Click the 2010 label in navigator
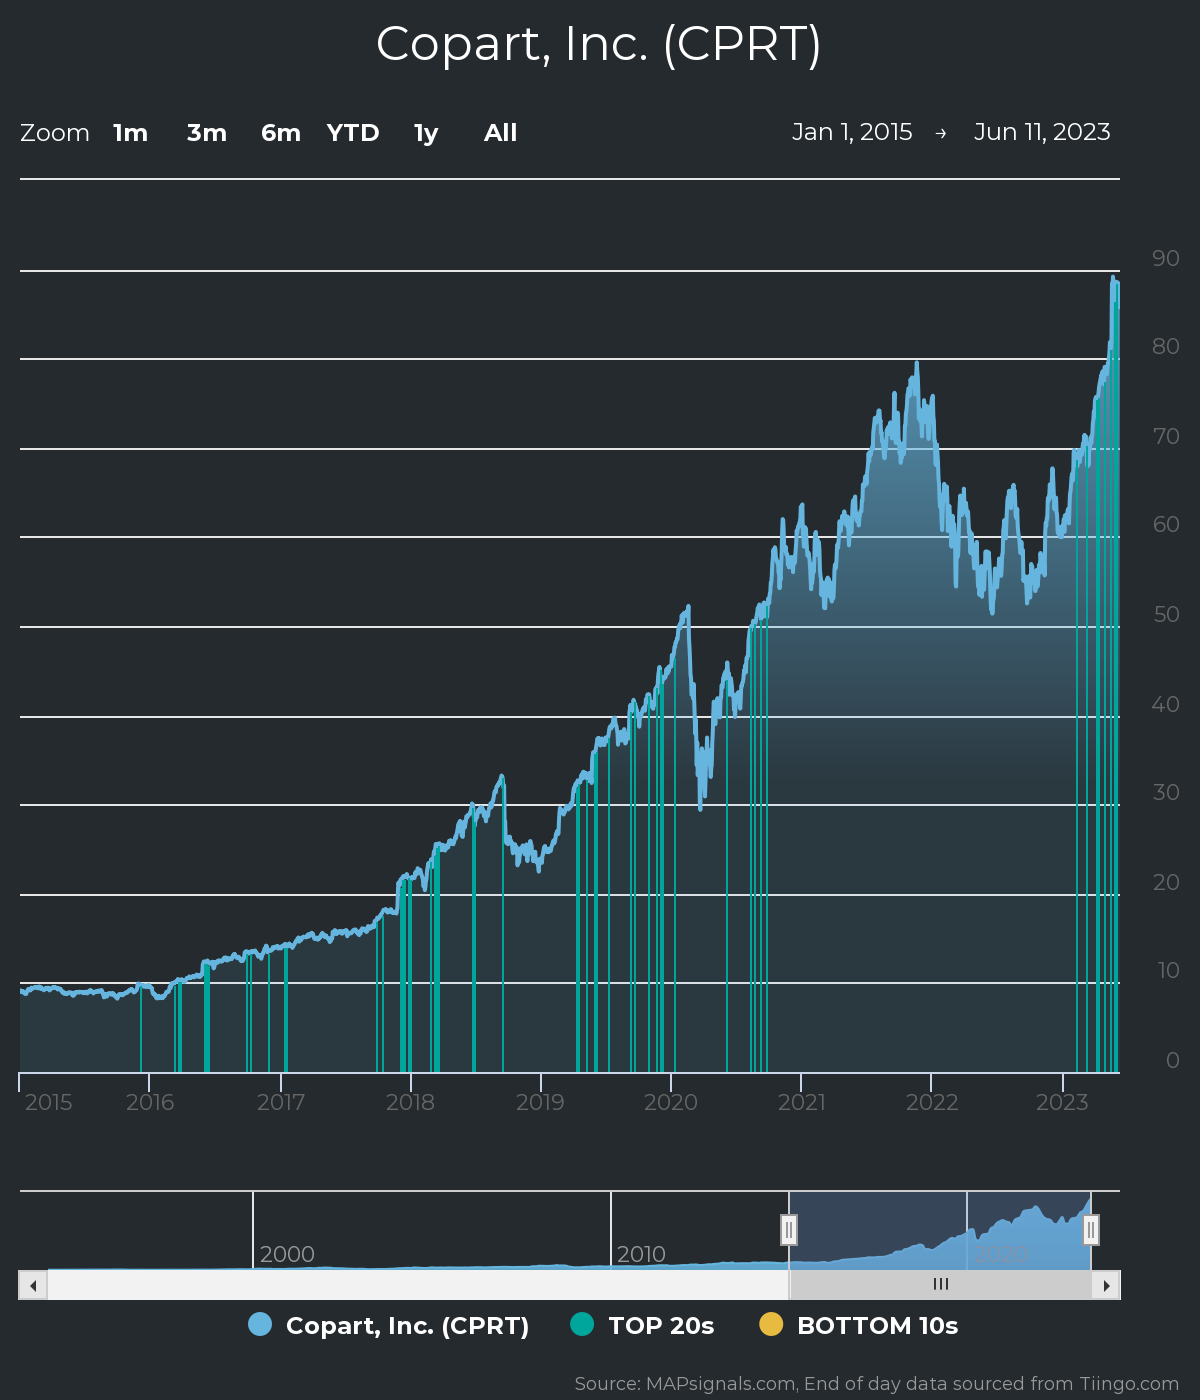The height and width of the screenshot is (1400, 1200). pos(641,1254)
